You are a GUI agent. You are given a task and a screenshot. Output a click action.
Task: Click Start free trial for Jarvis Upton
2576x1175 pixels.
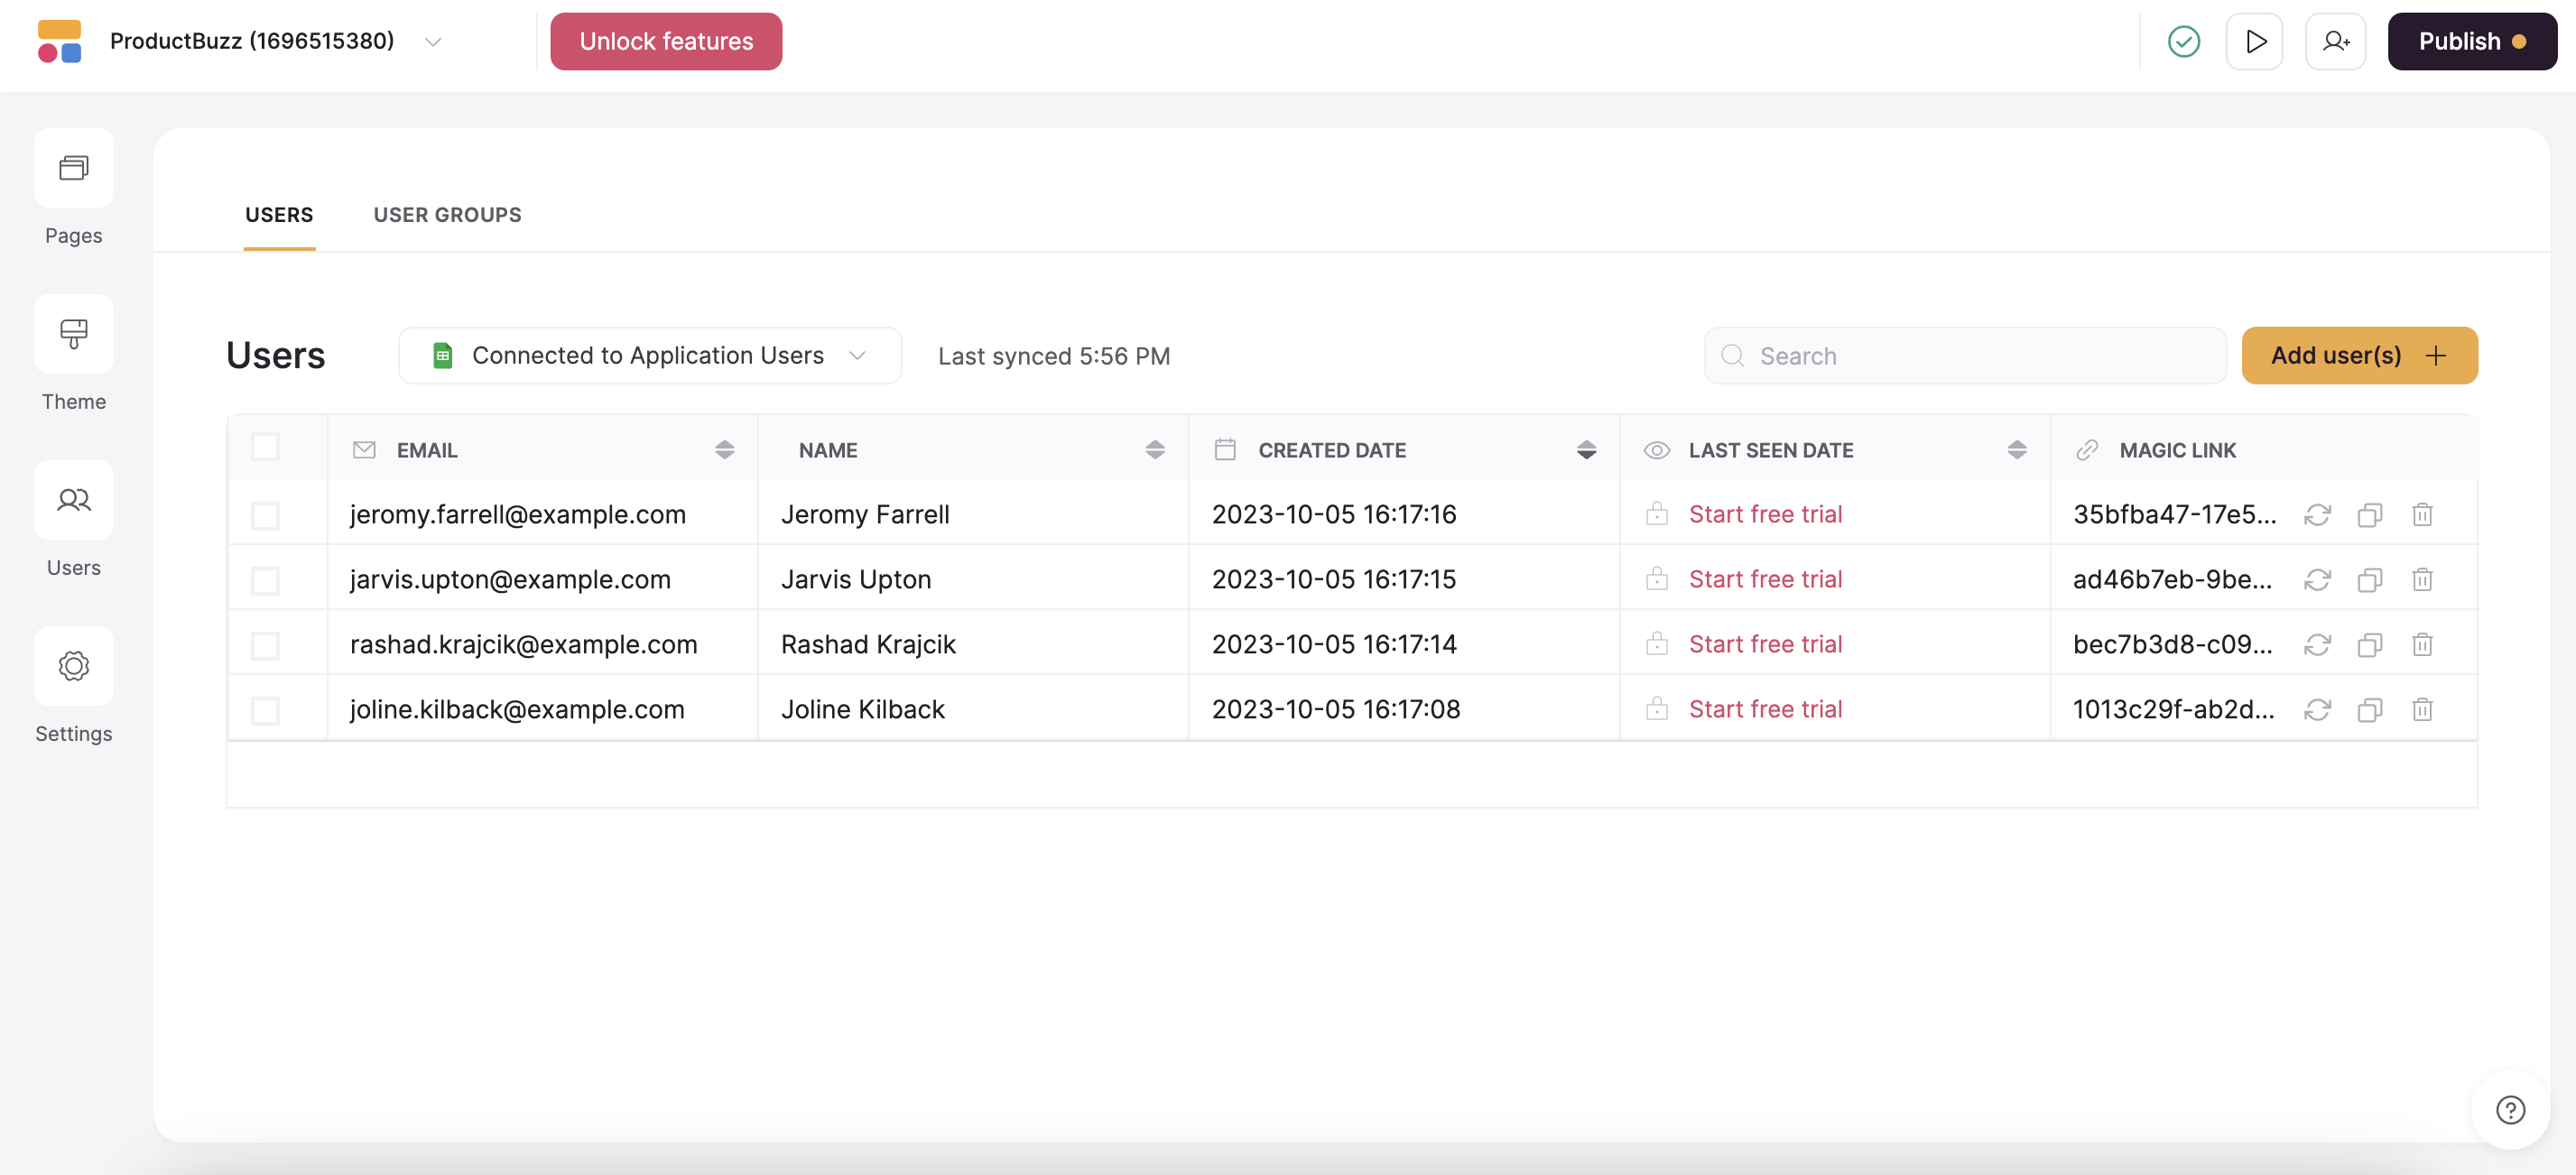click(x=1765, y=580)
